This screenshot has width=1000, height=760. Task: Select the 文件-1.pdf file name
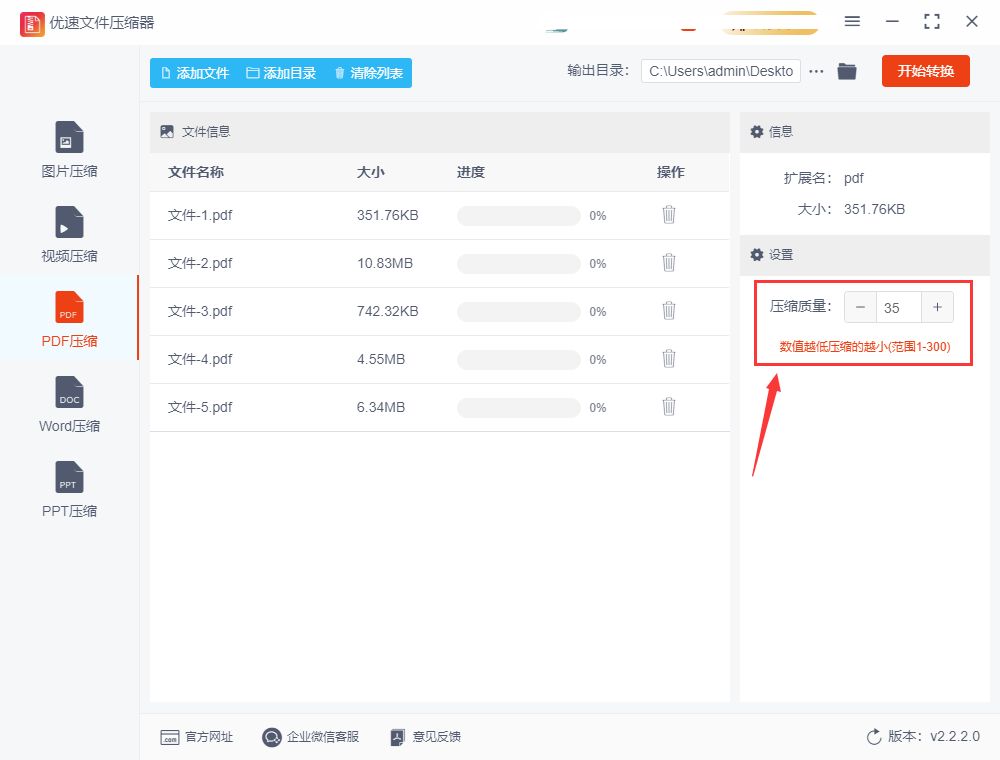click(x=200, y=216)
